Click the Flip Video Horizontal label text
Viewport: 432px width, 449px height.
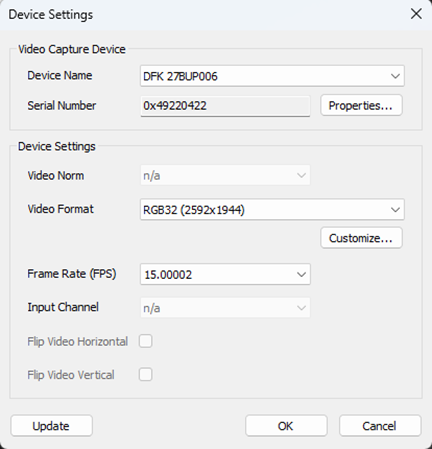78,342
